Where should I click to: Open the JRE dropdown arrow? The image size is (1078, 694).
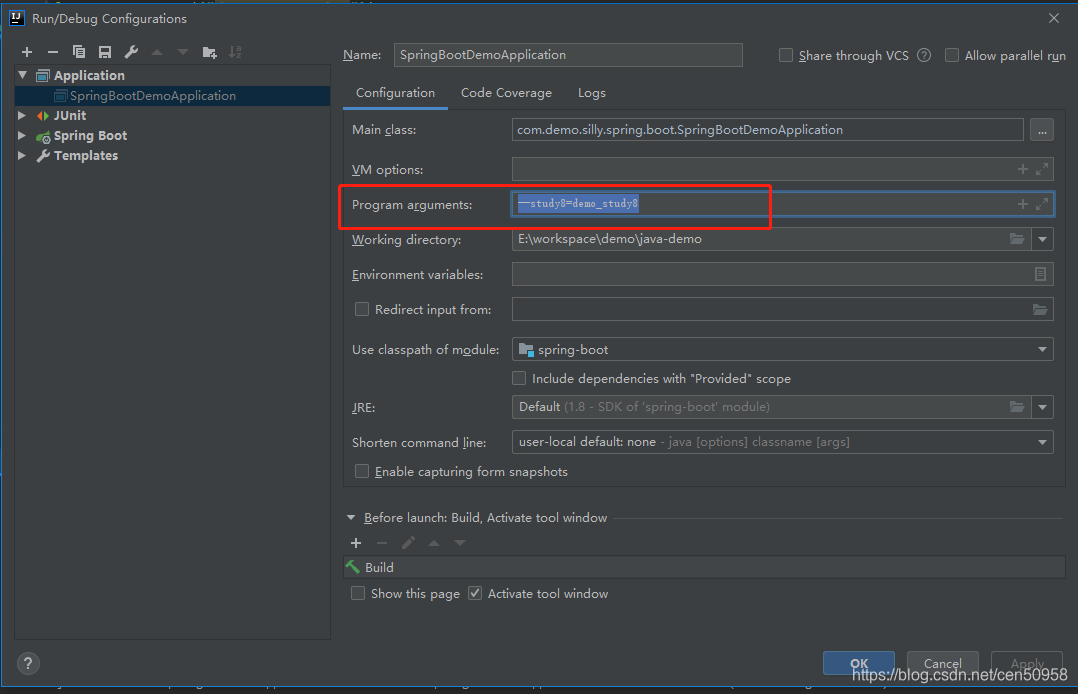click(x=1043, y=407)
